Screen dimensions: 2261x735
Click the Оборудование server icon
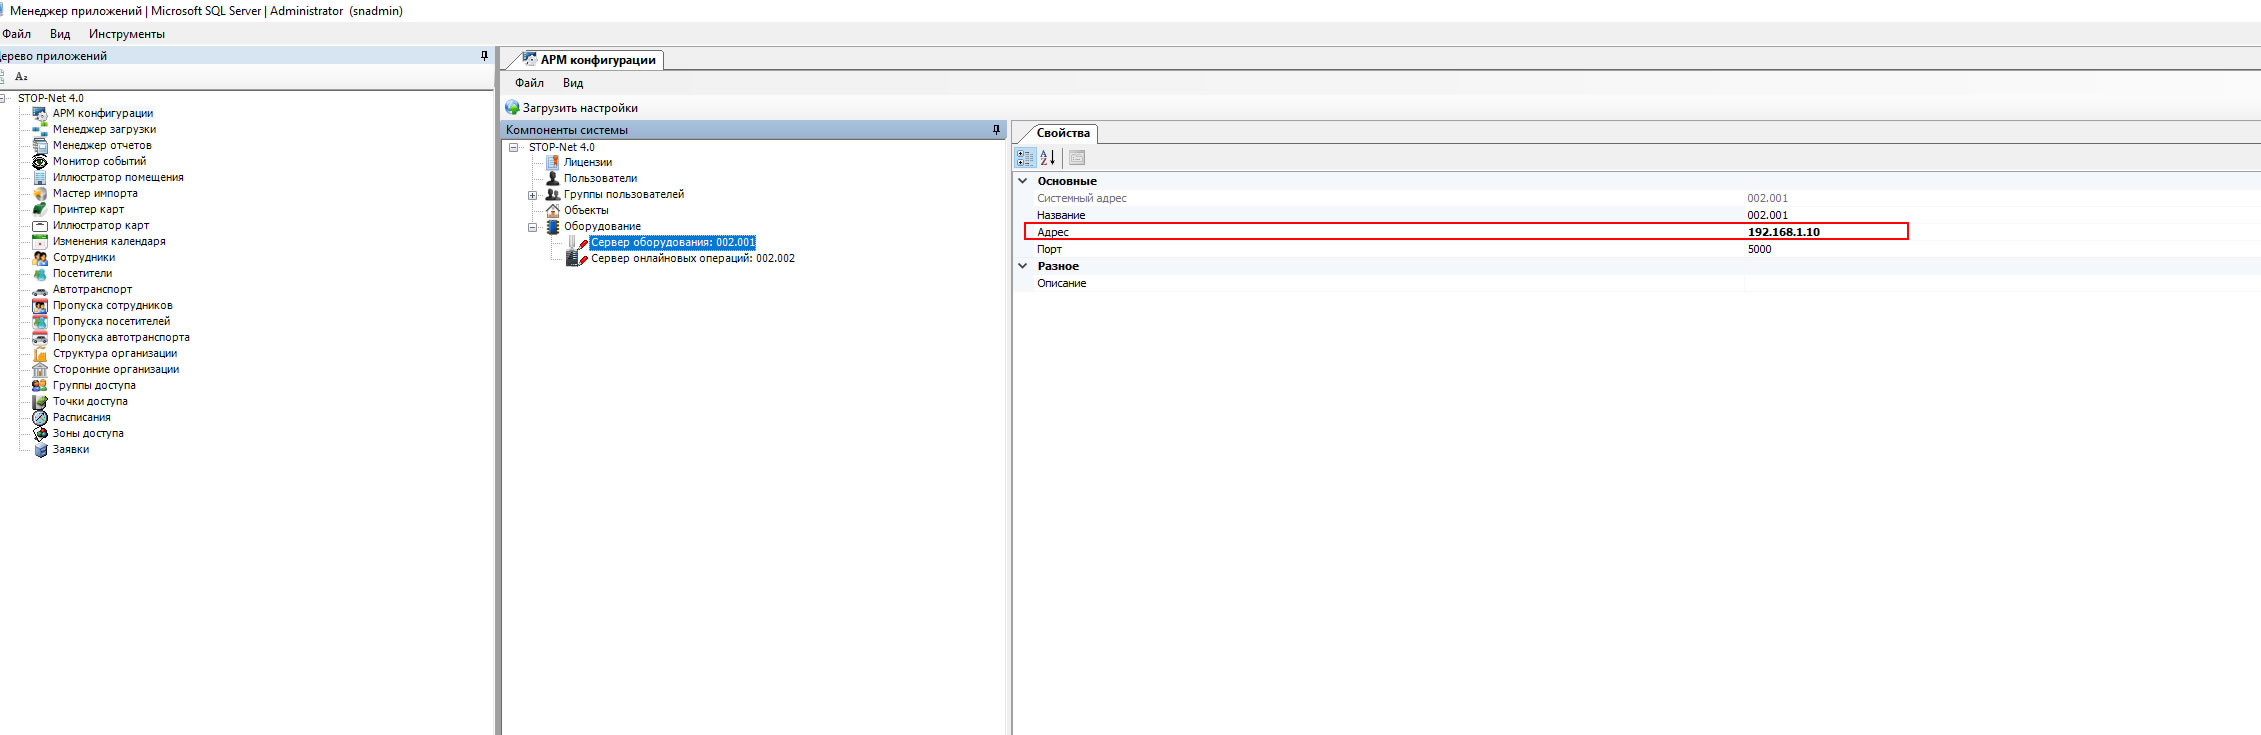click(x=552, y=226)
